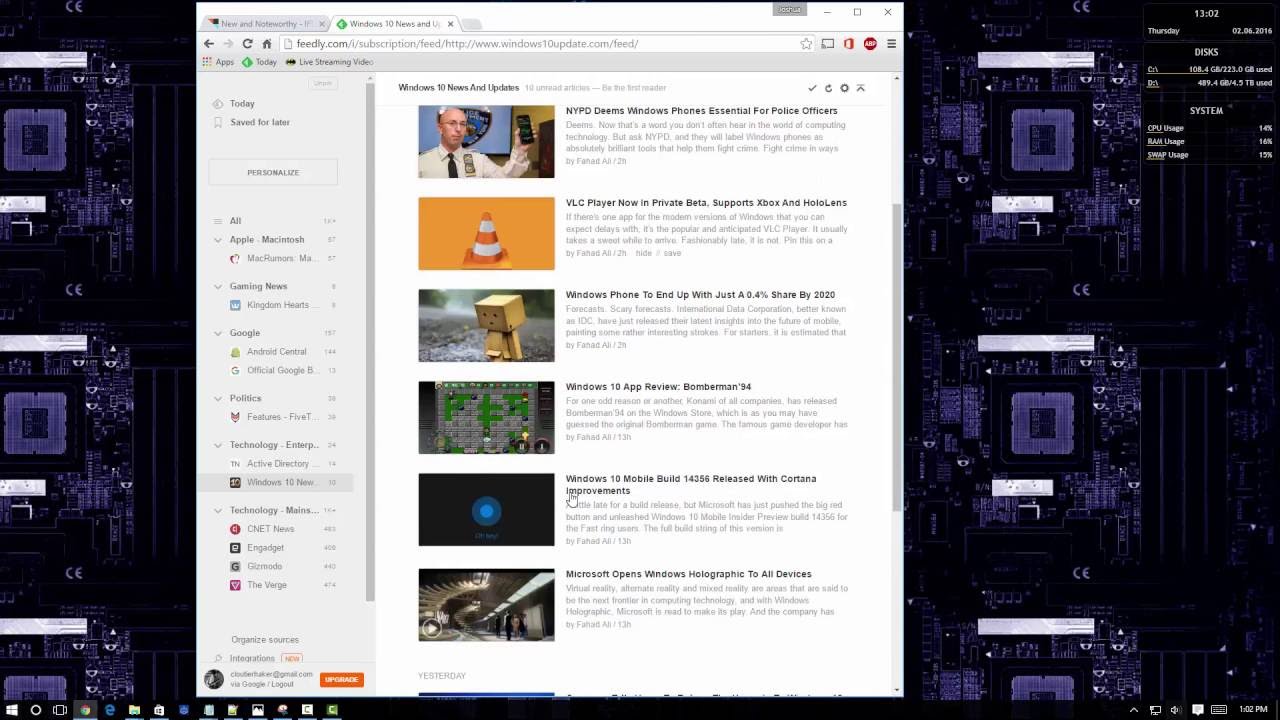
Task: Open a new browser tab
Action: click(x=471, y=24)
